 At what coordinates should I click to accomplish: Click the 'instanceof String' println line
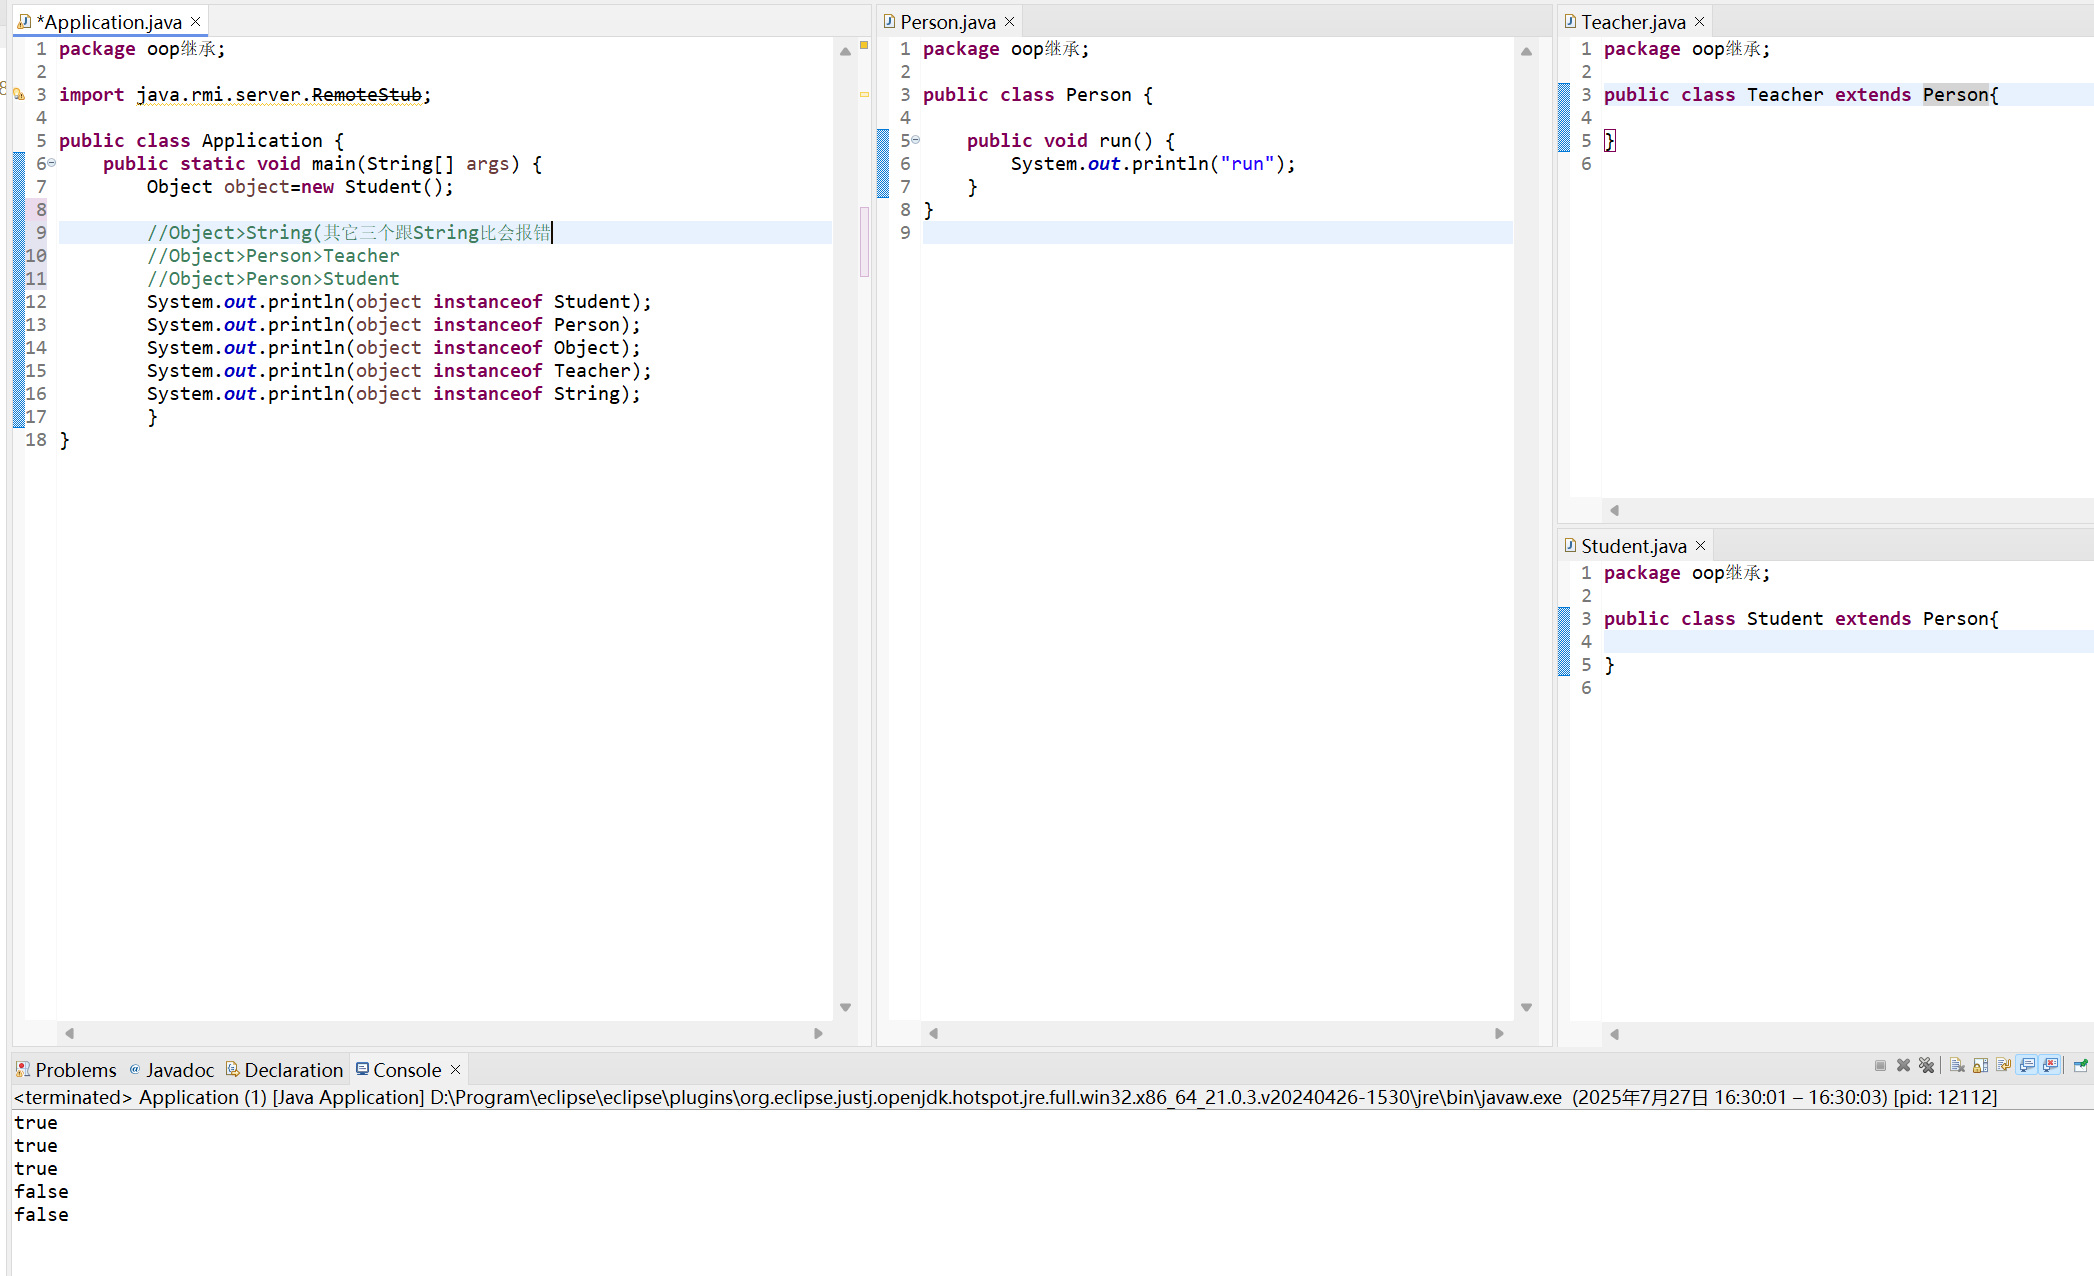(x=394, y=394)
